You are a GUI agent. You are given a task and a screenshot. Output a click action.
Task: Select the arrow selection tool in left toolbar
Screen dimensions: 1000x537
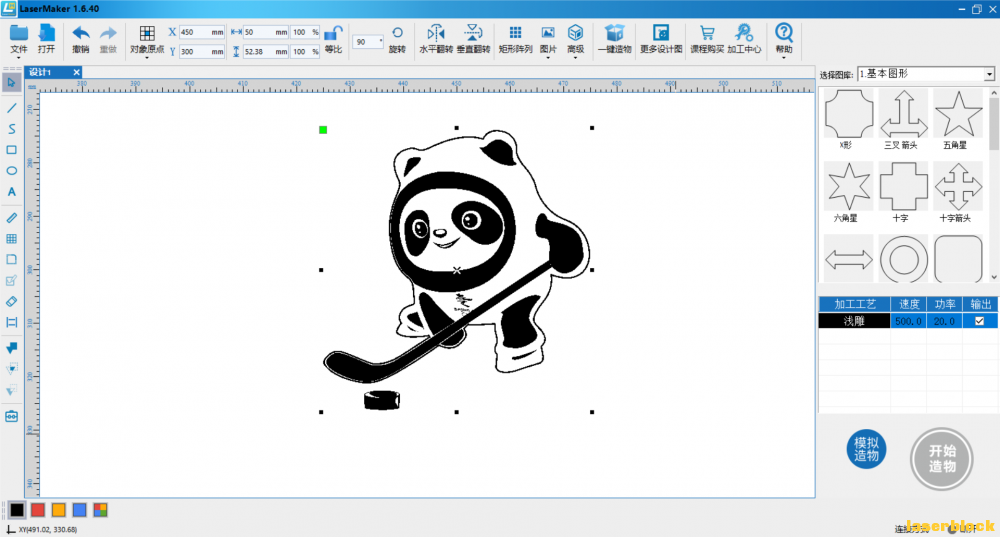coord(11,82)
